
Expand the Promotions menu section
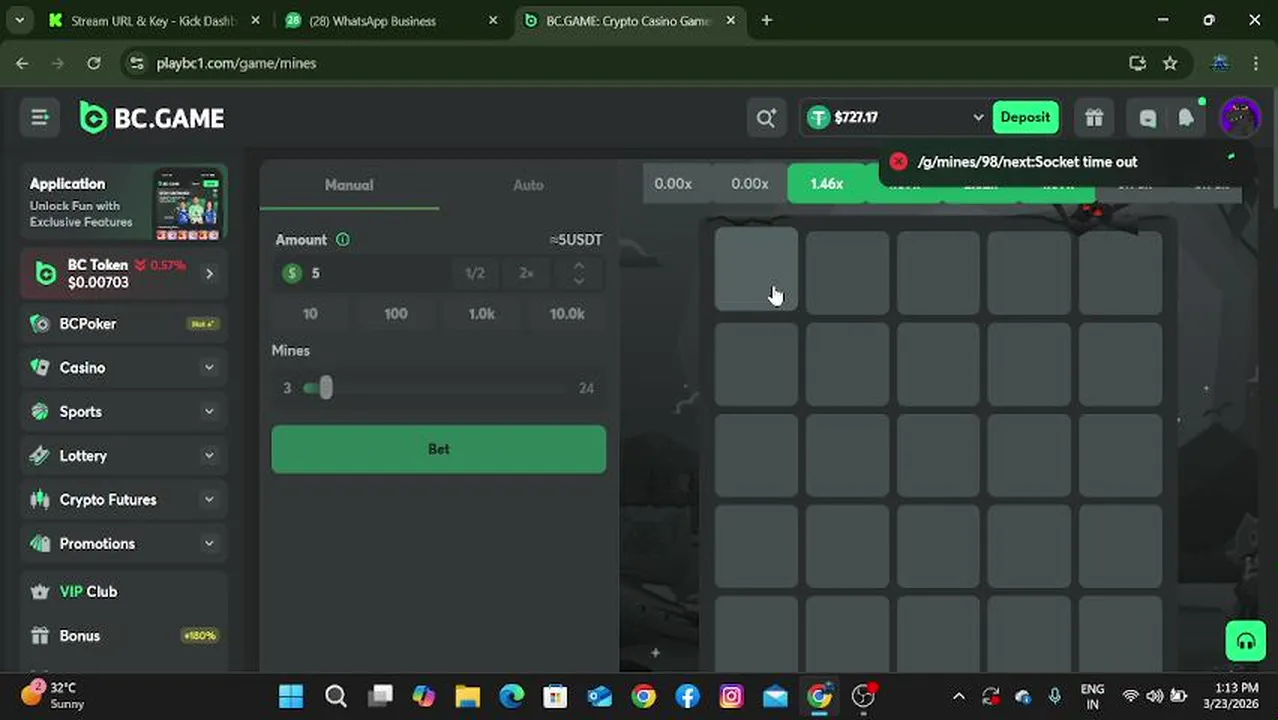pyautogui.click(x=209, y=544)
